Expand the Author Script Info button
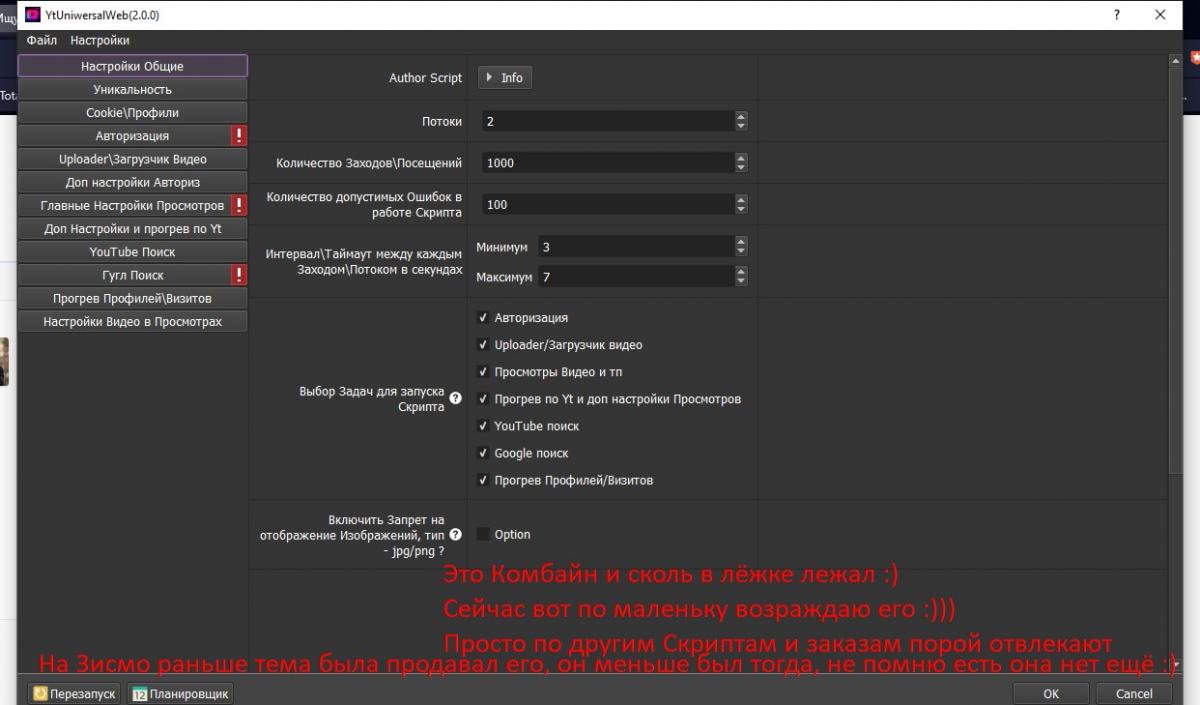This screenshot has width=1200, height=705. click(505, 78)
